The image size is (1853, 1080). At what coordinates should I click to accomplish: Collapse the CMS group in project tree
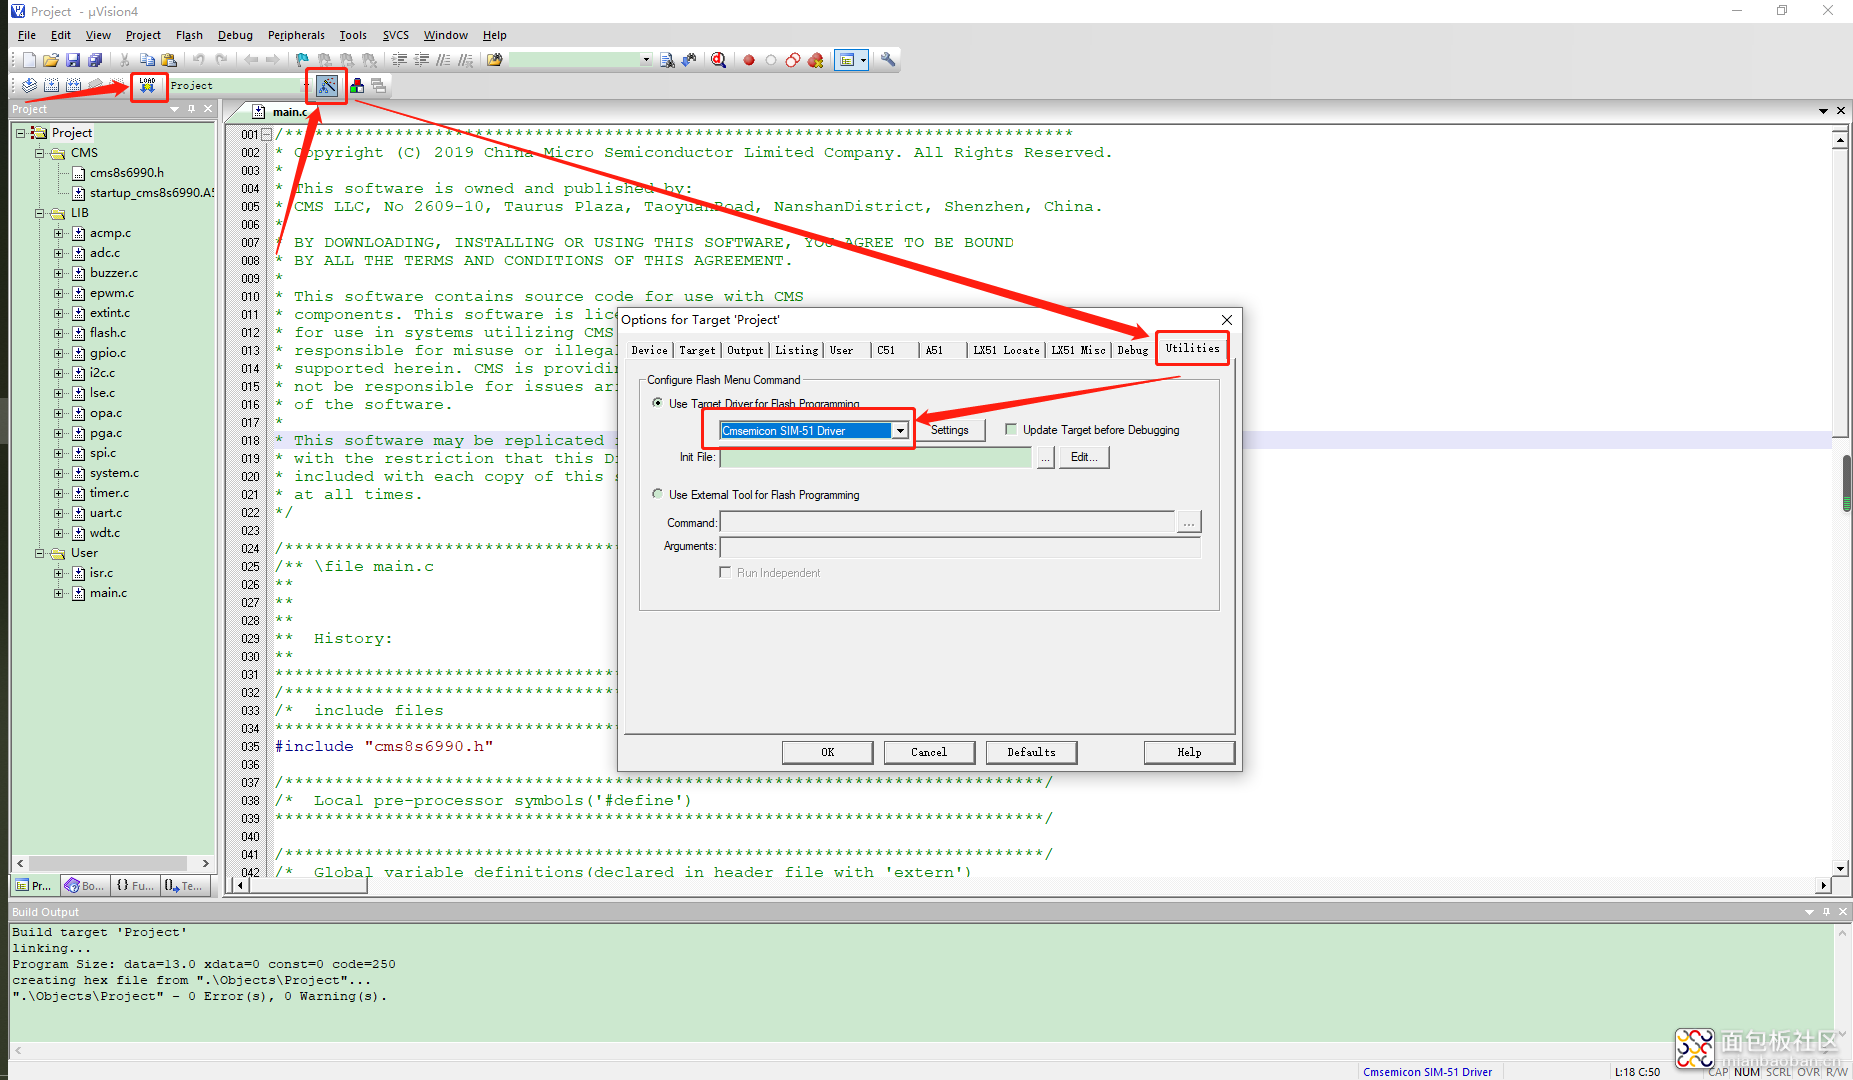point(40,153)
